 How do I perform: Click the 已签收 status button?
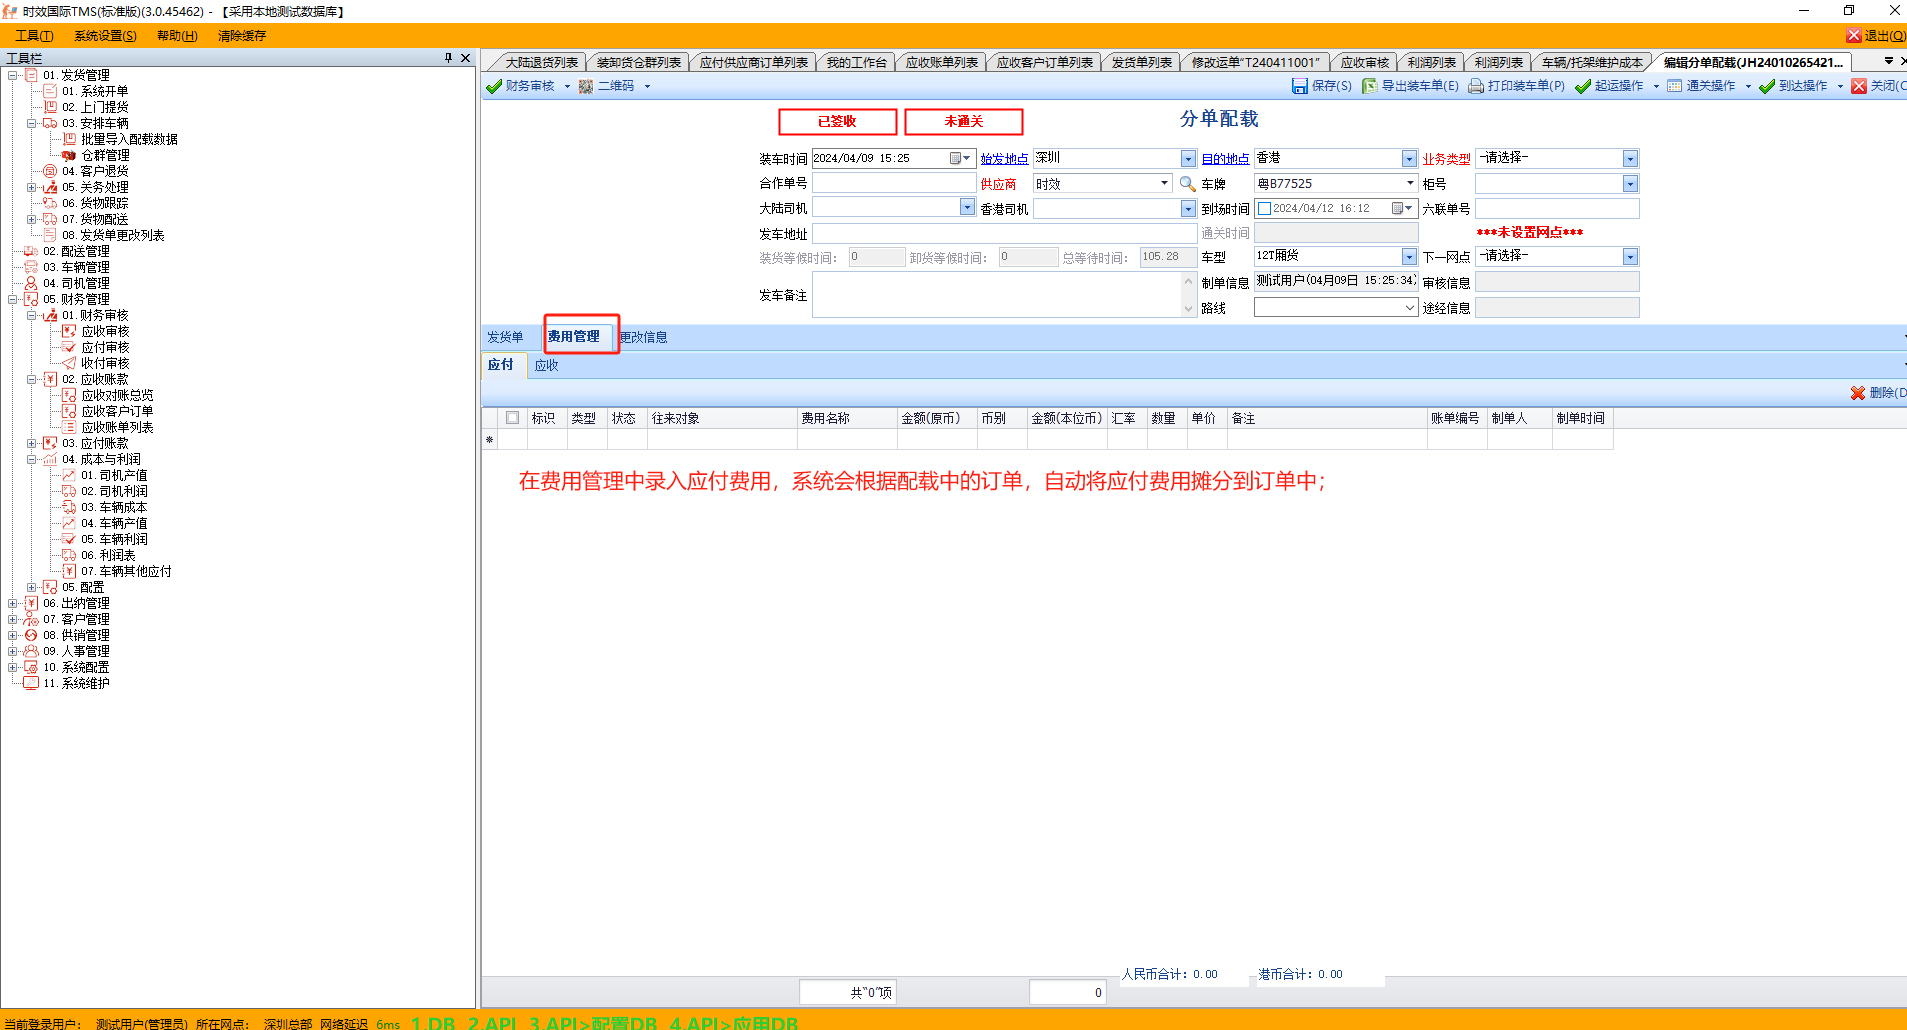pyautogui.click(x=837, y=121)
